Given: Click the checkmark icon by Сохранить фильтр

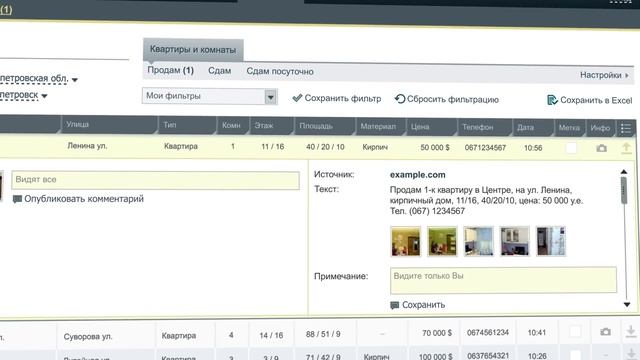Looking at the screenshot, I should [297, 98].
